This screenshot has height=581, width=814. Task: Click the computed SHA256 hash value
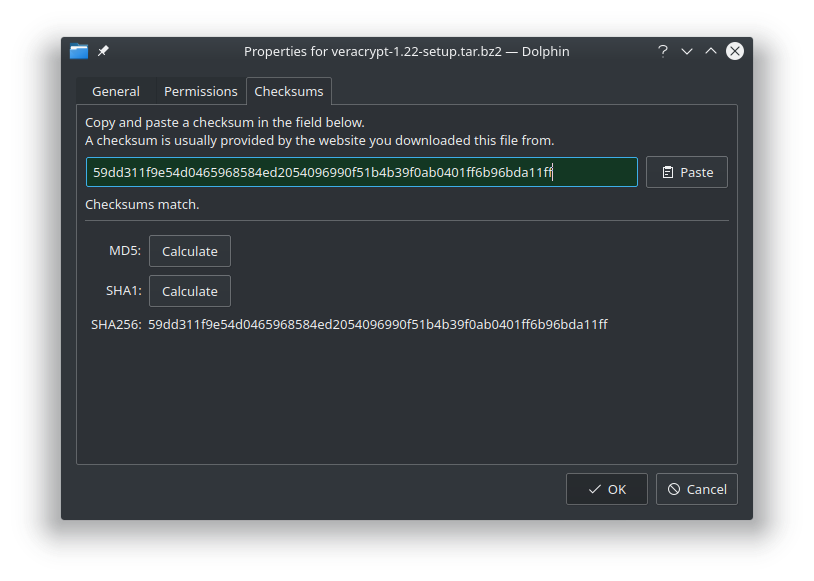[x=378, y=324]
